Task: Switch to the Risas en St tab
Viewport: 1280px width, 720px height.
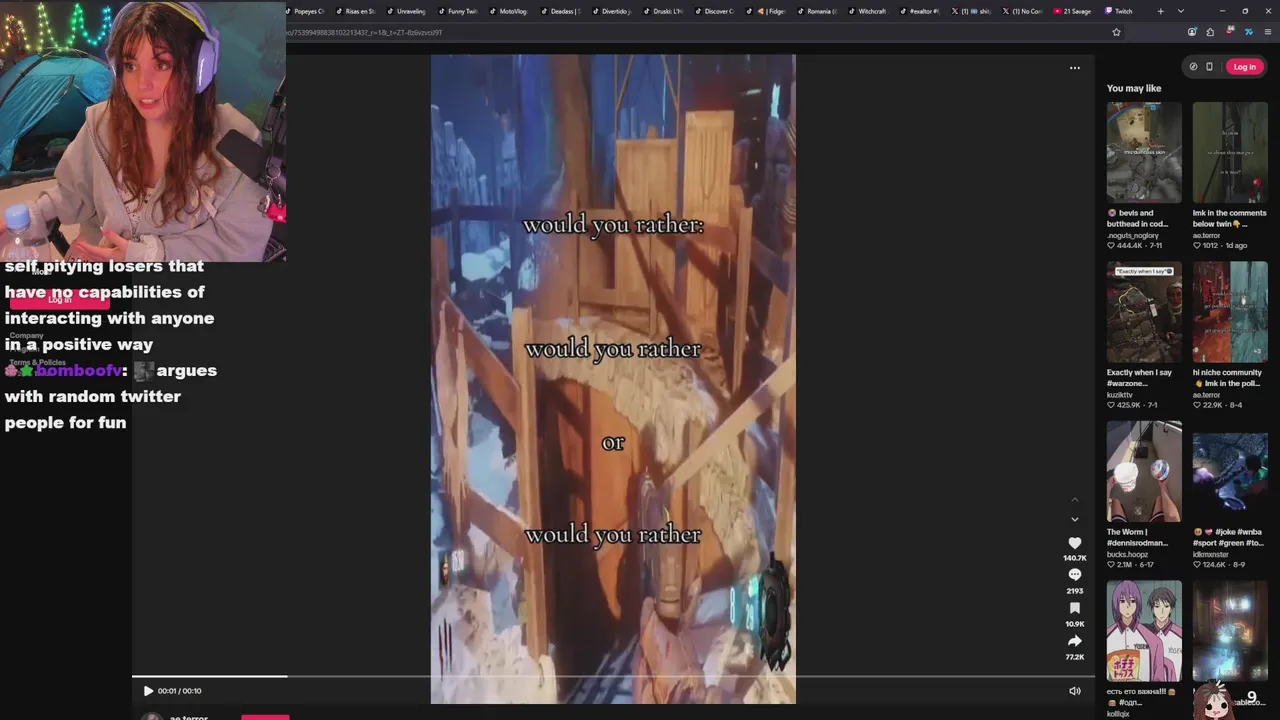Action: pos(355,11)
